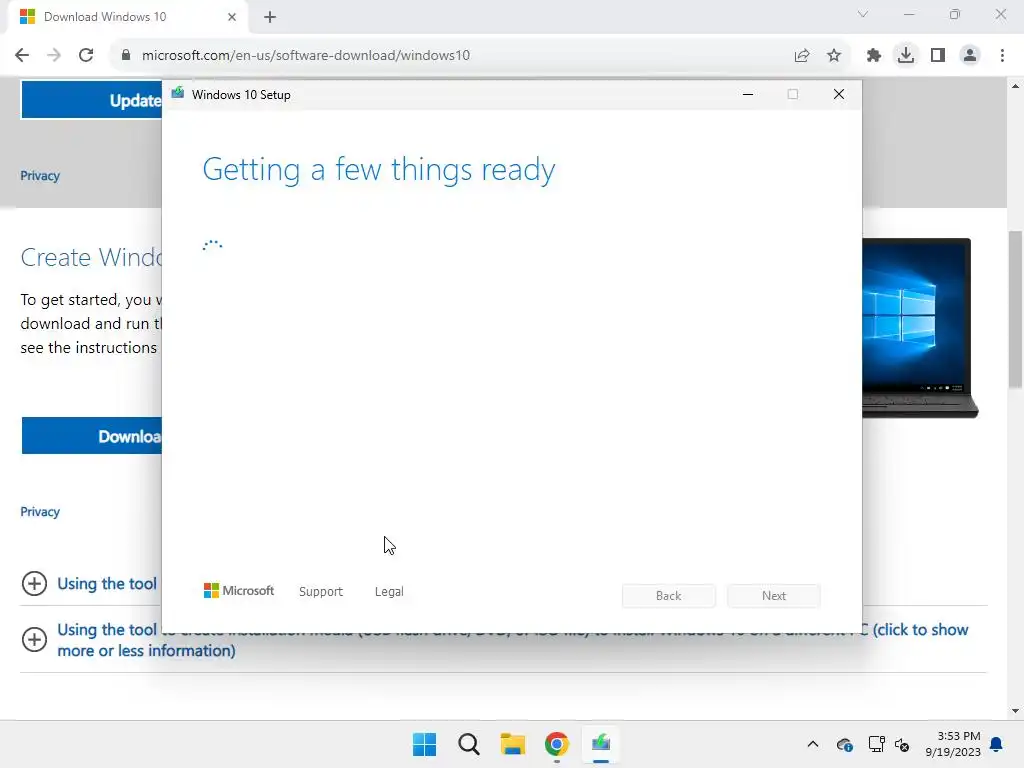Reload the Download Windows 10 page
This screenshot has height=768, width=1024.
86,56
